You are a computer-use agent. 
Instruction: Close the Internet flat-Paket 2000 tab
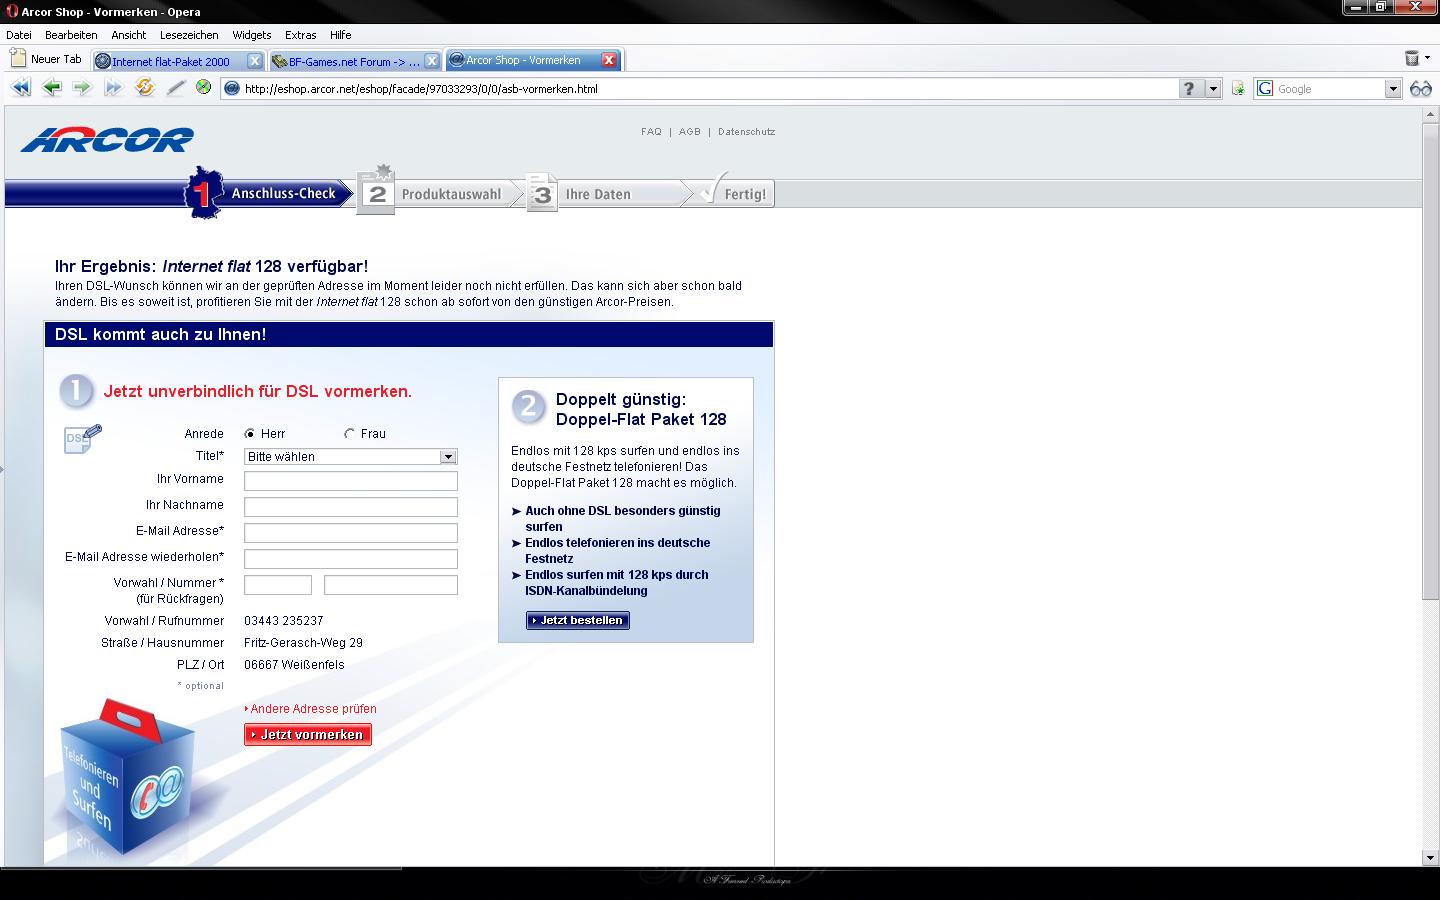click(255, 61)
